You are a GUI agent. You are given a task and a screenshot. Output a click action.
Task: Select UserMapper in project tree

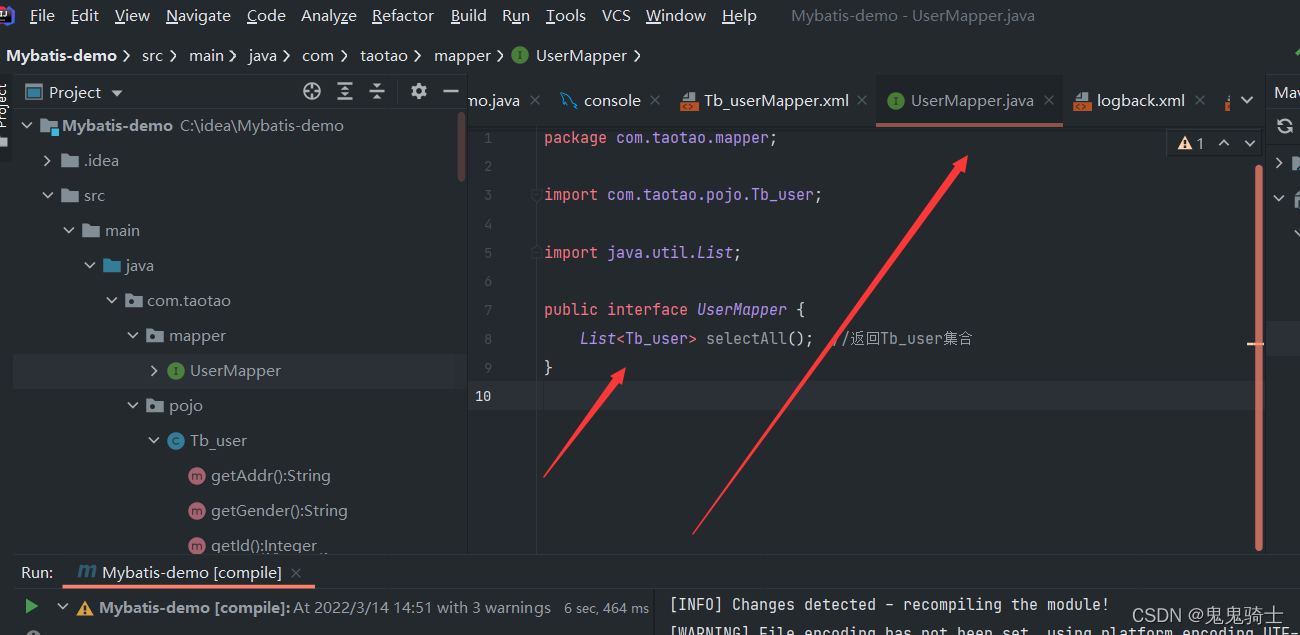coord(235,371)
